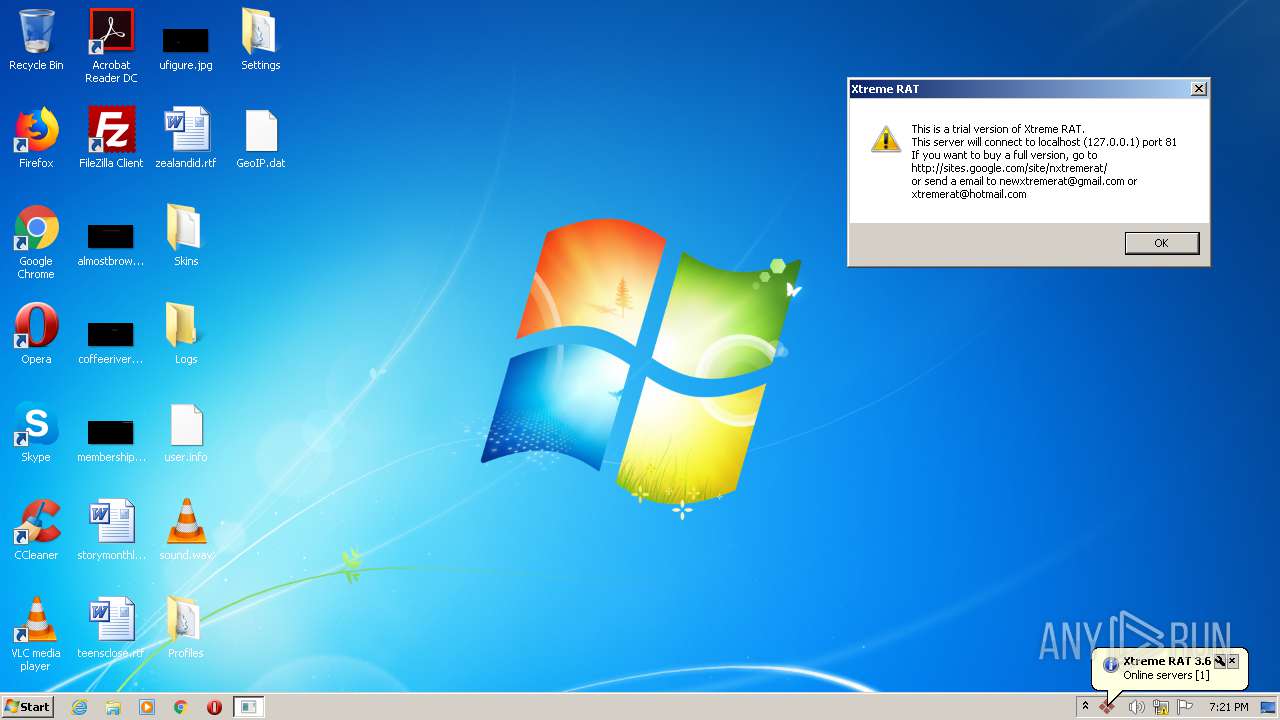
Task: Select the user.info file
Action: point(186,432)
